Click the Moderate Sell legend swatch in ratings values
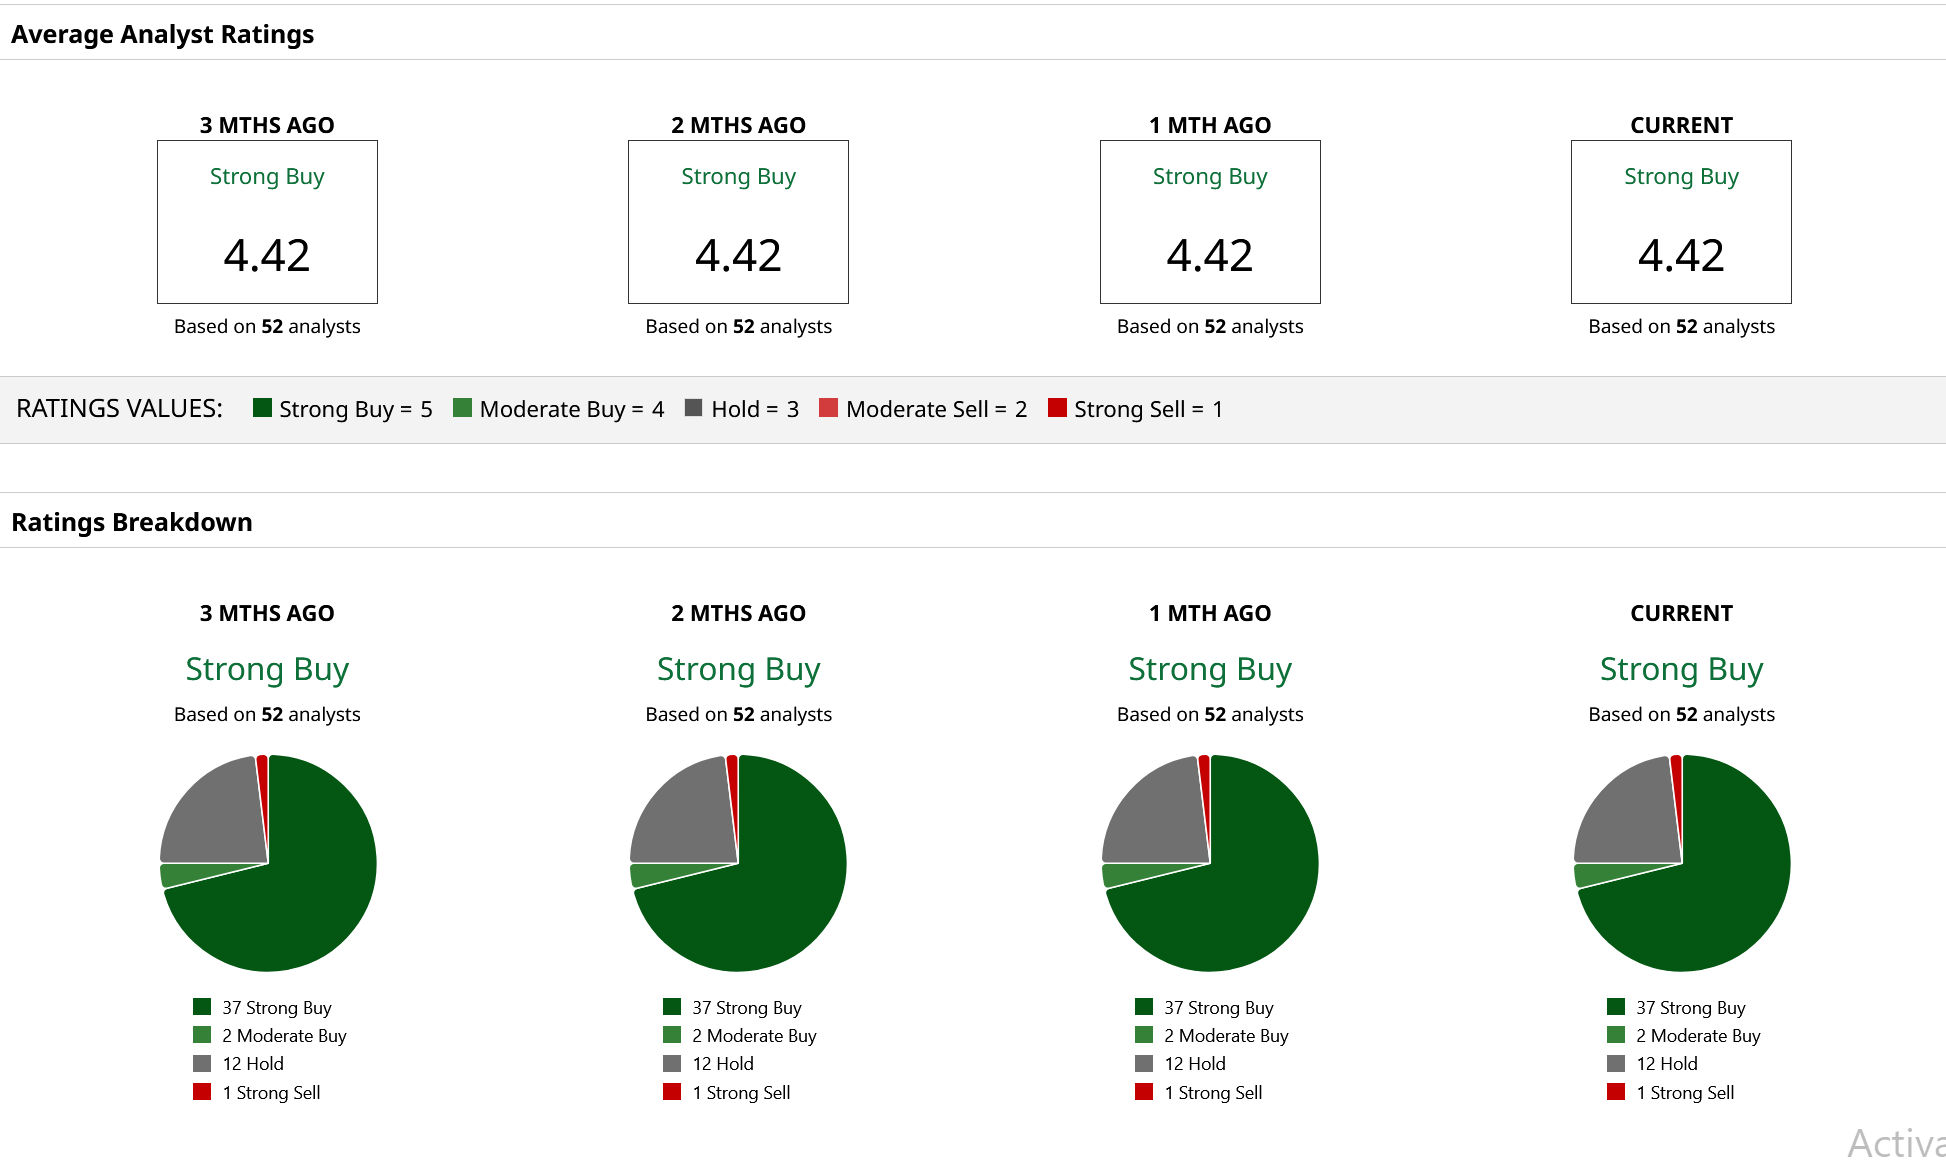The width and height of the screenshot is (1946, 1161). 828,407
